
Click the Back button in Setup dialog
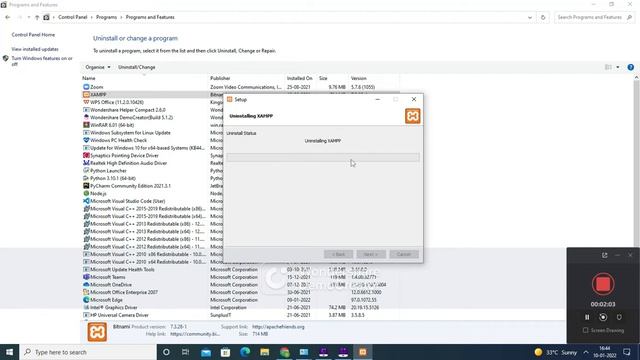[x=338, y=254]
